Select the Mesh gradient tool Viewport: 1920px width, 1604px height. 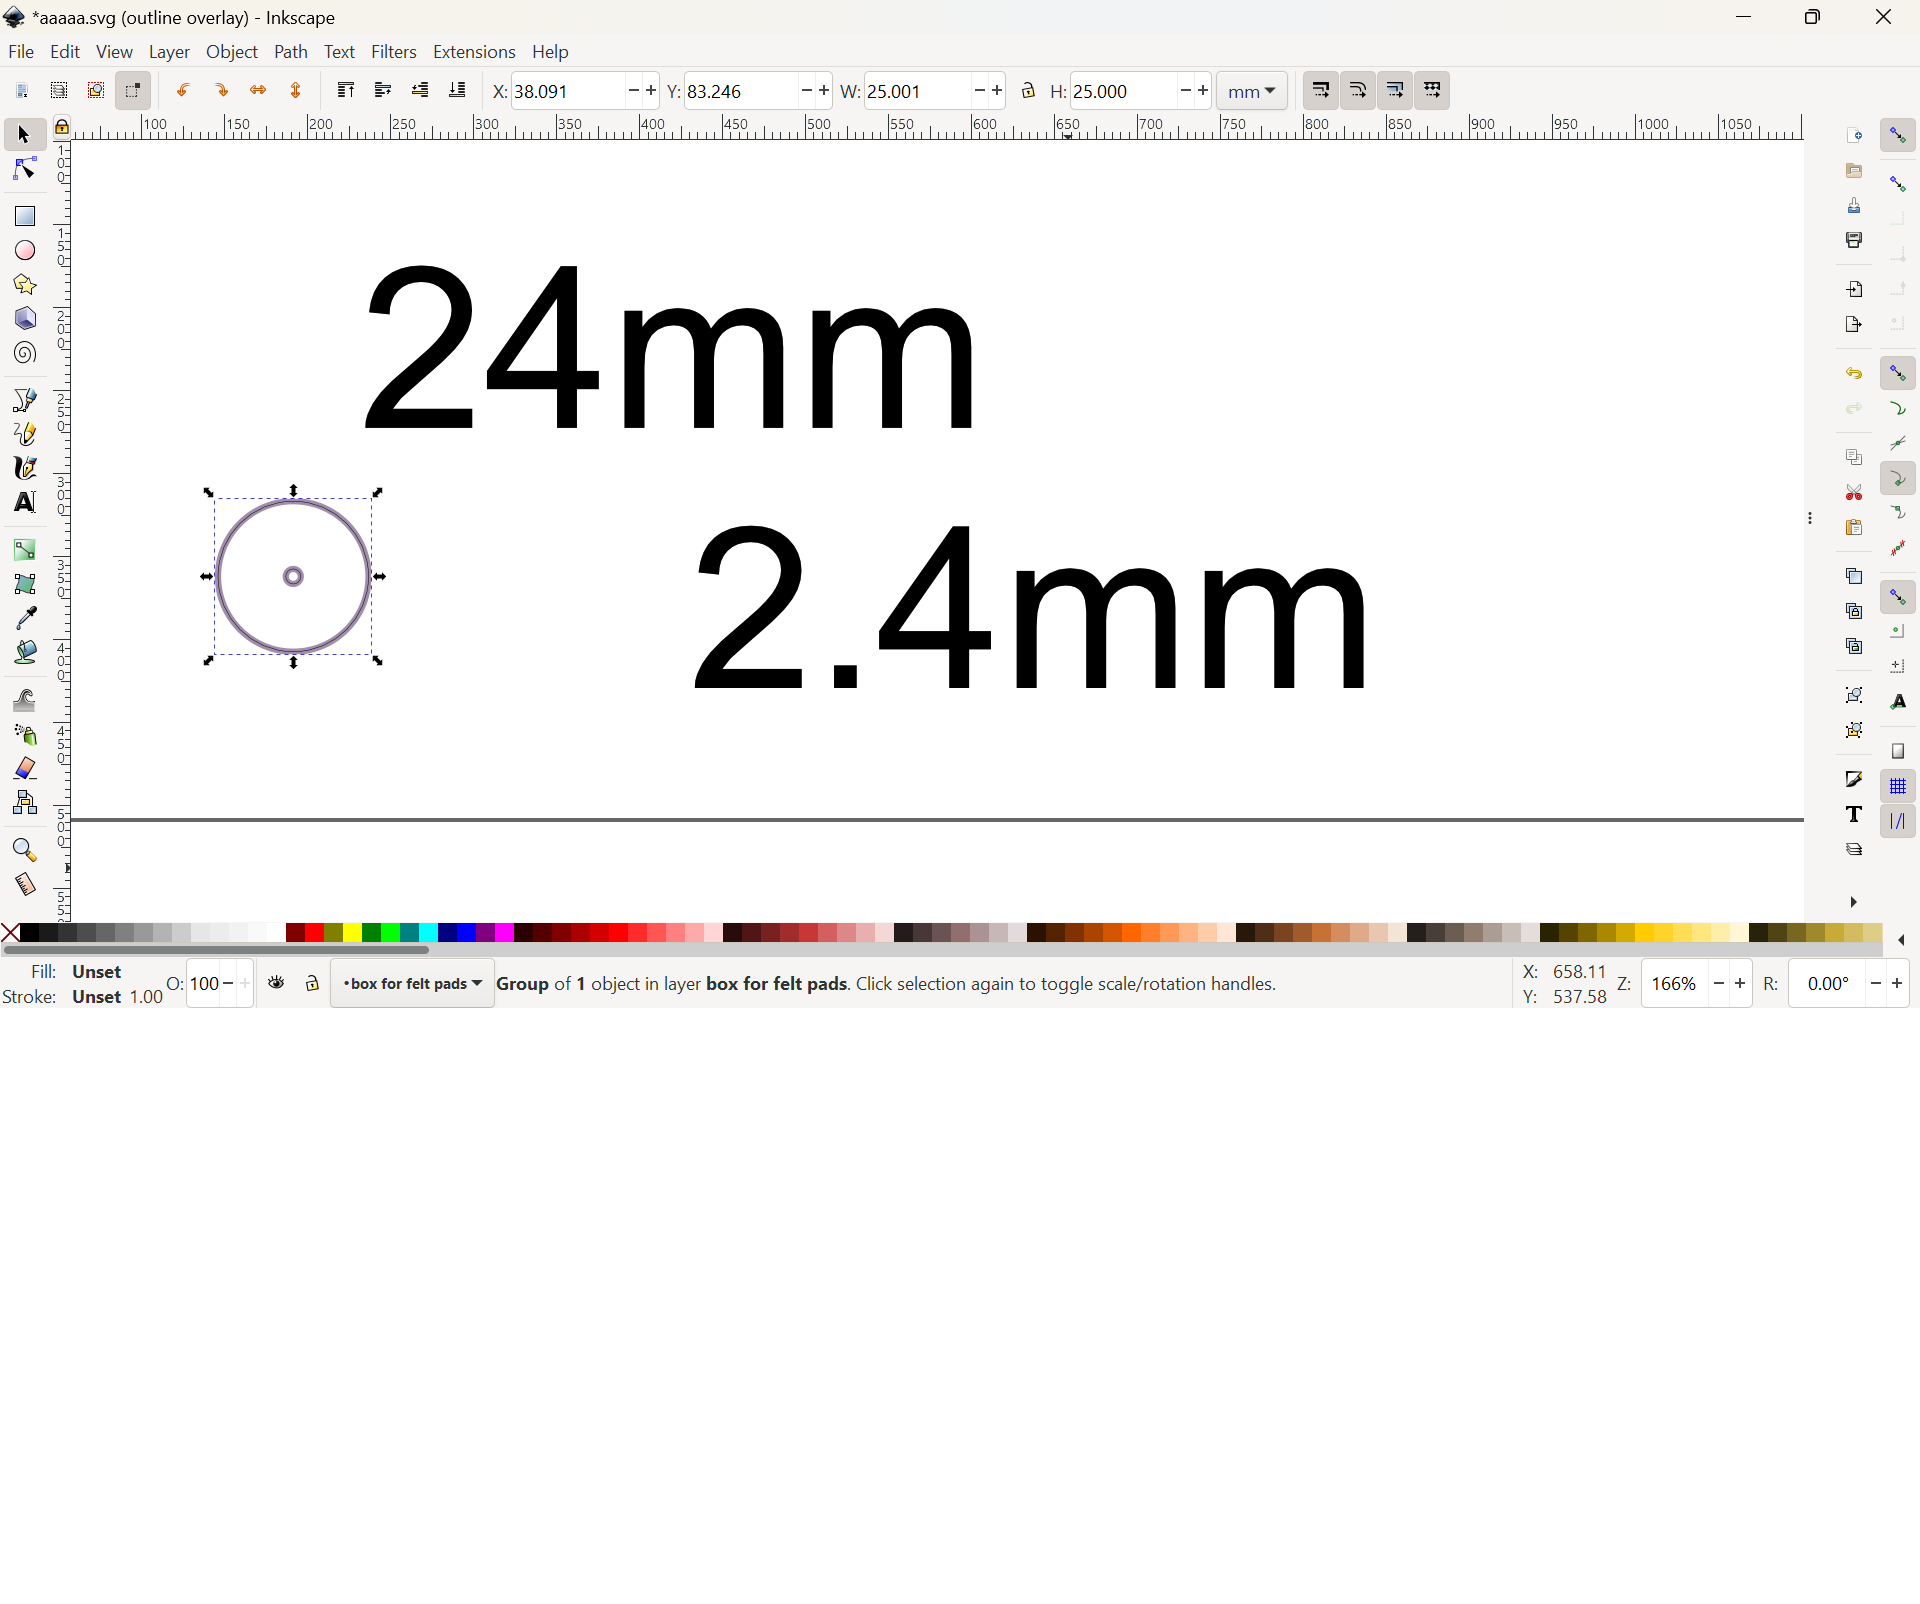pyautogui.click(x=24, y=584)
